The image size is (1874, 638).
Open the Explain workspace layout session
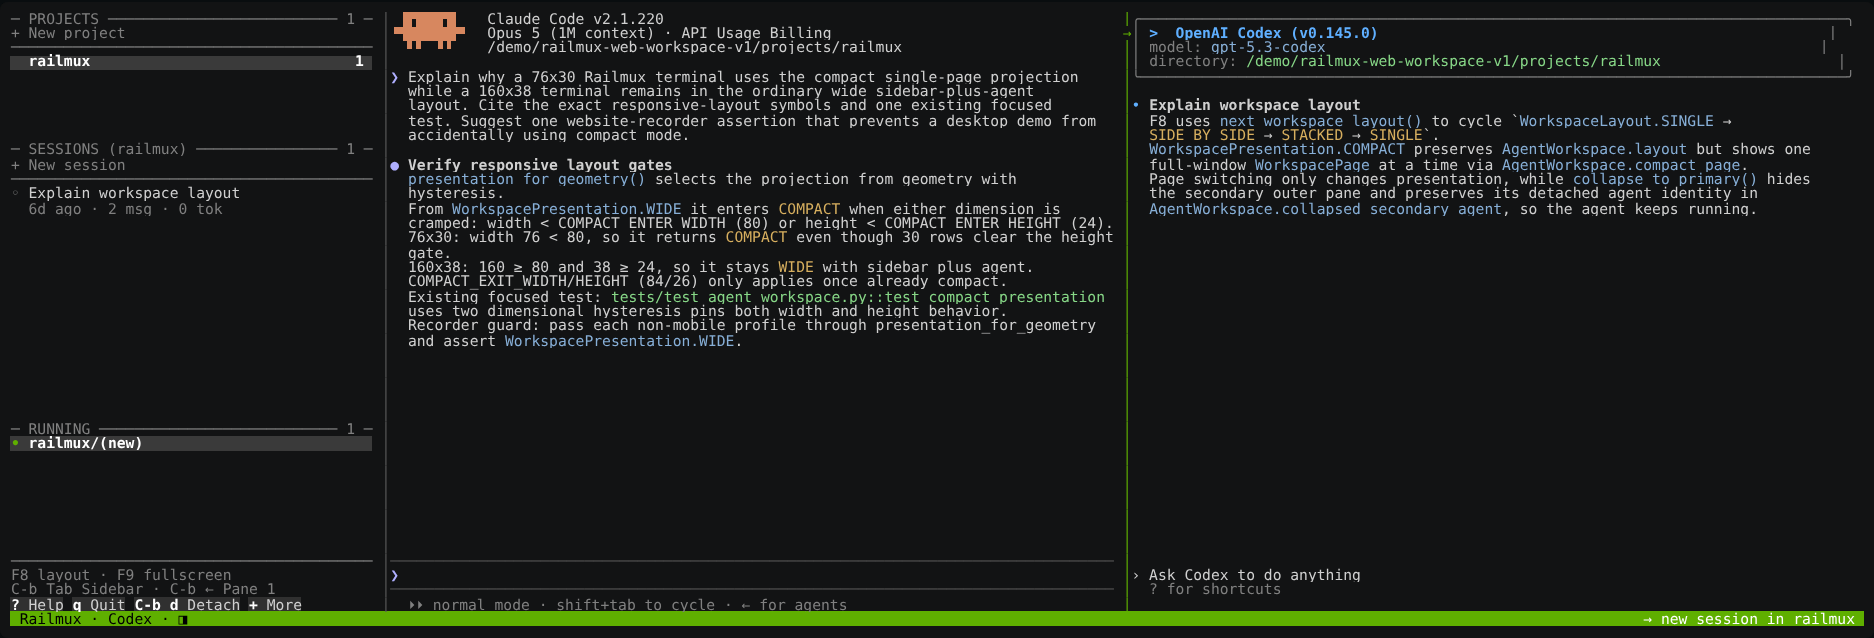pyautogui.click(x=134, y=193)
